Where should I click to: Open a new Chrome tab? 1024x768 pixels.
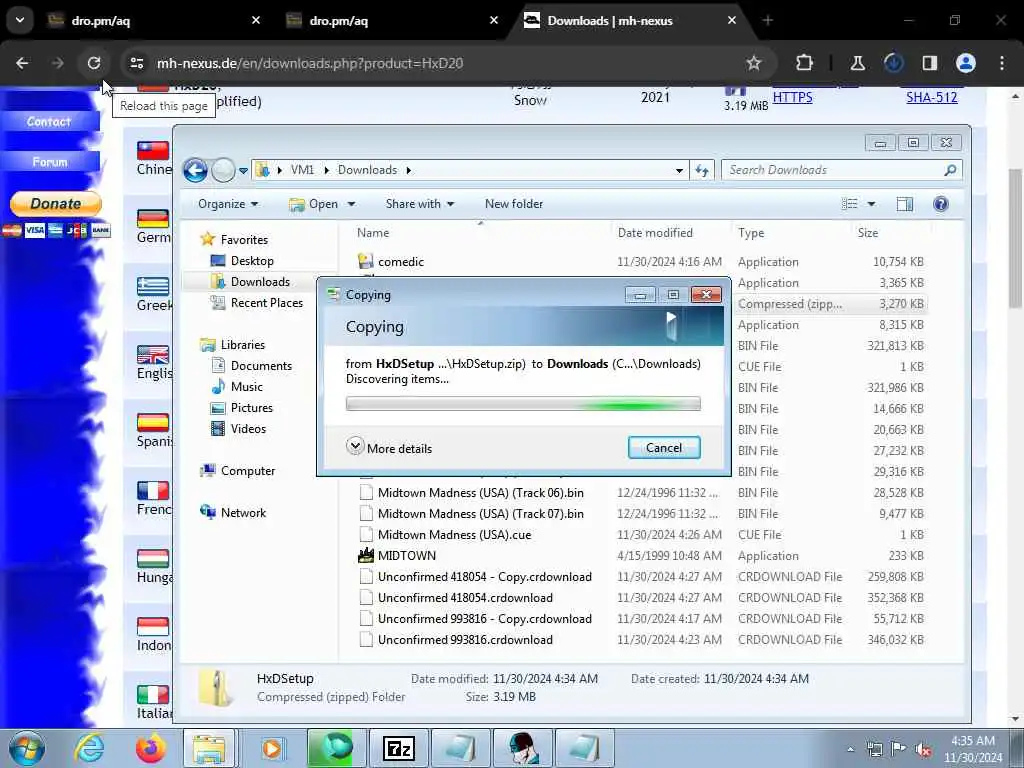(x=767, y=21)
